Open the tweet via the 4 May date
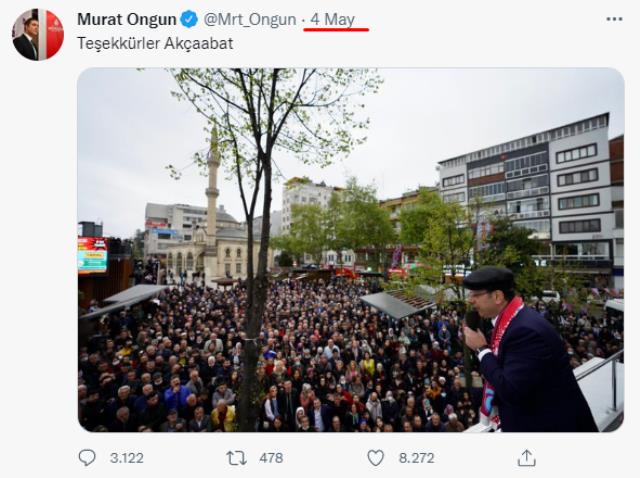Image resolution: width=640 pixels, height=478 pixels. 332,19
